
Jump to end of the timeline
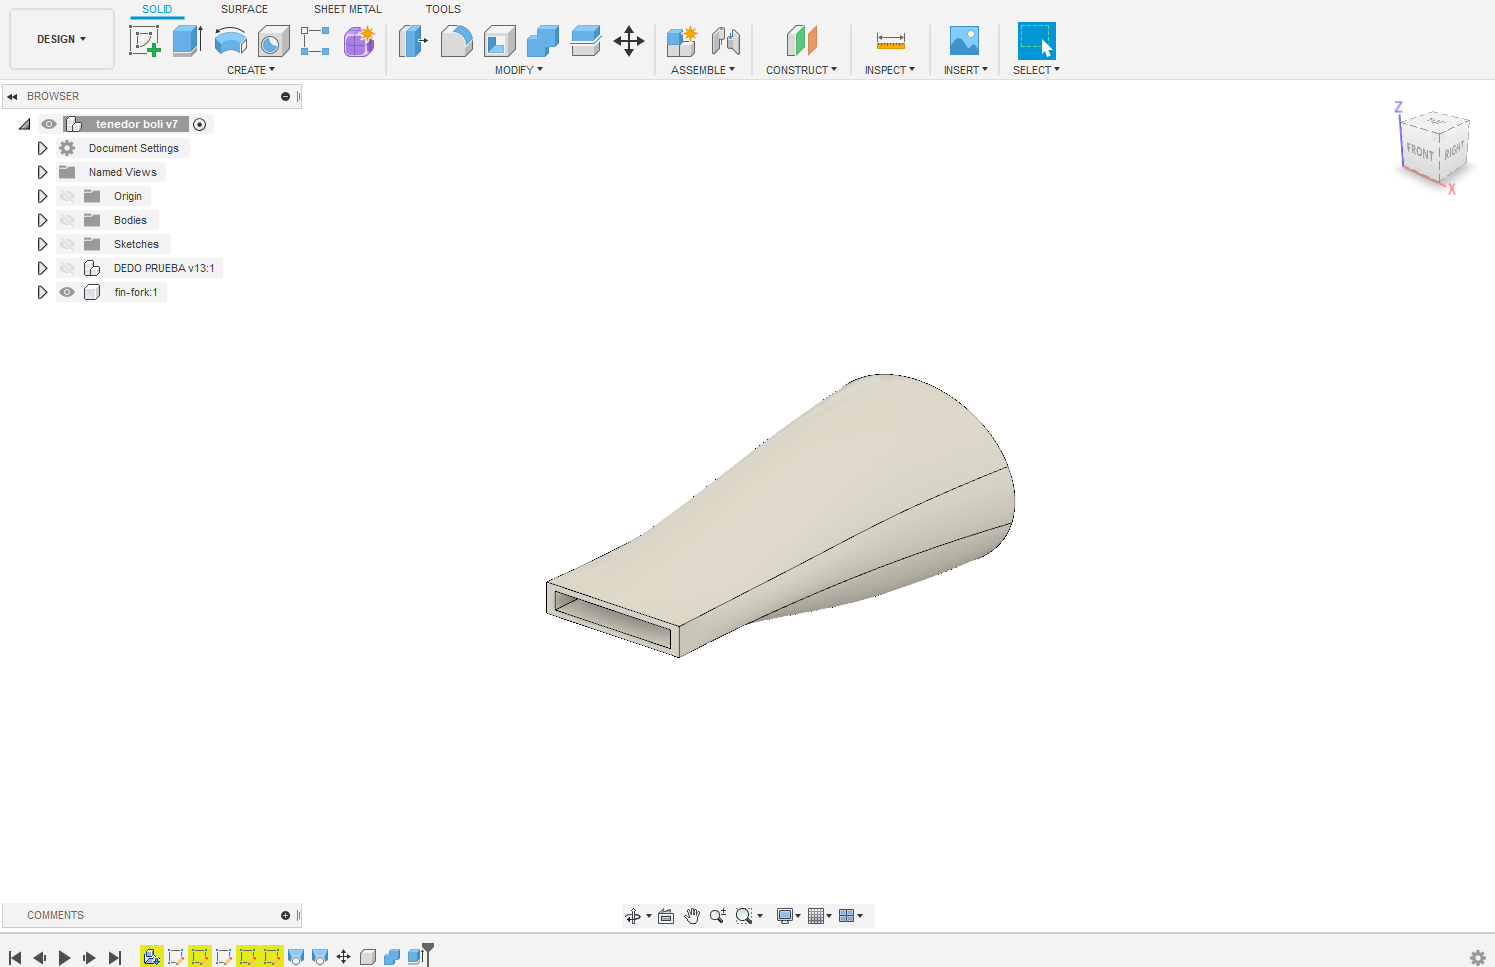(x=115, y=957)
